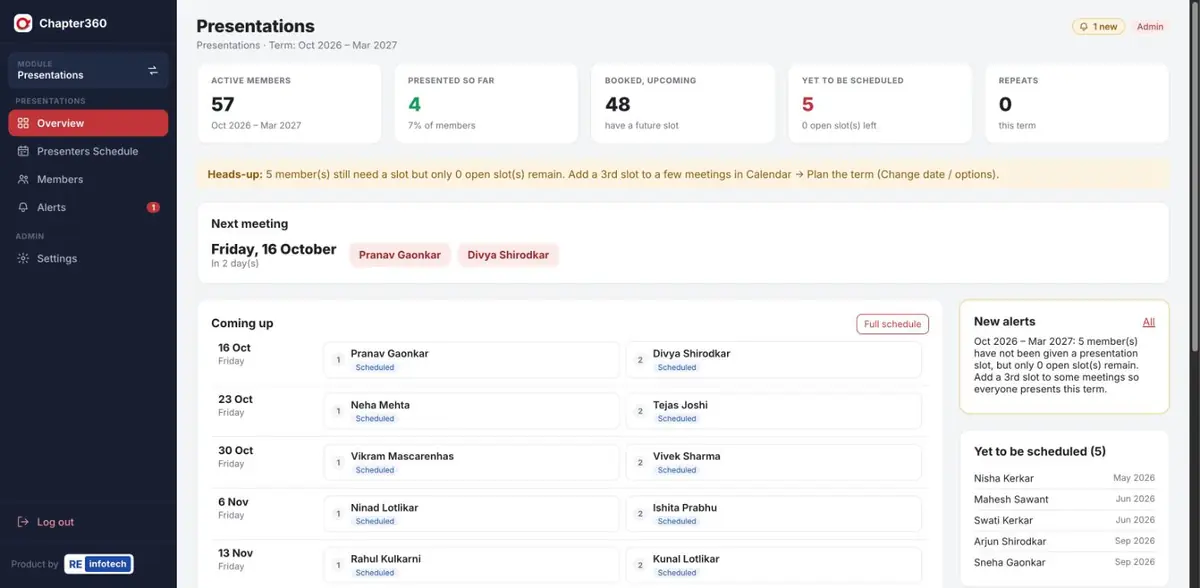Select Neha Mehta's slot on 23 Oct
1200x588 pixels.
click(x=471, y=411)
